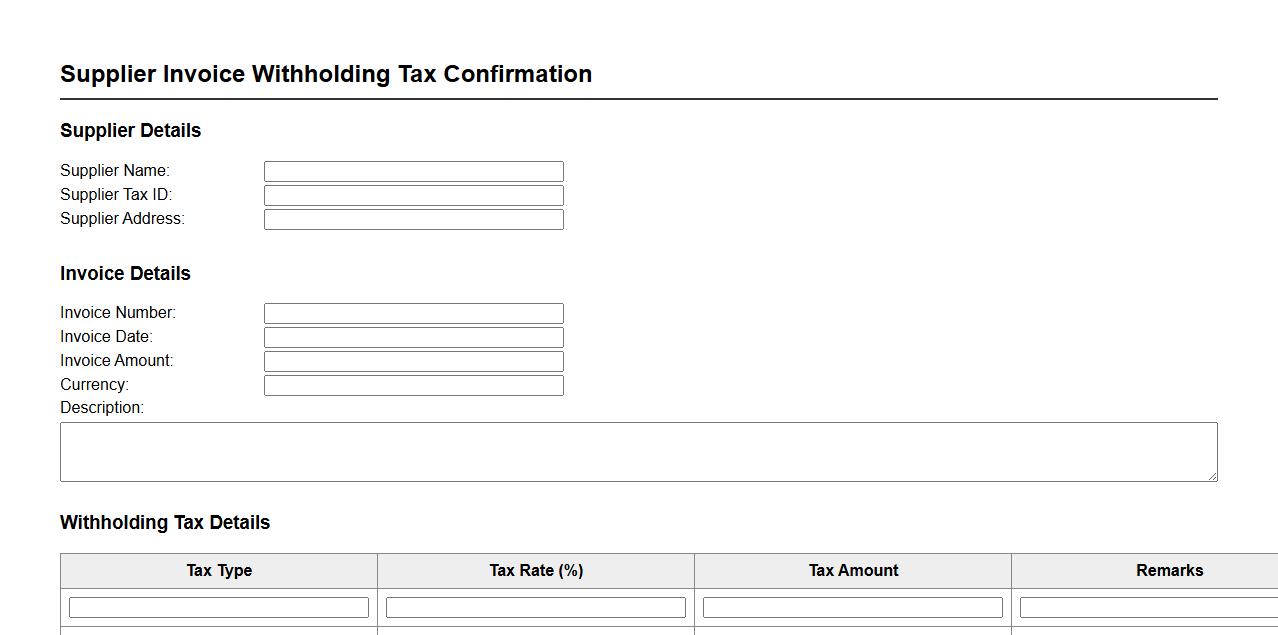Screen dimensions: 1278x635
Task: Click inside the Description text area
Action: tap(638, 451)
